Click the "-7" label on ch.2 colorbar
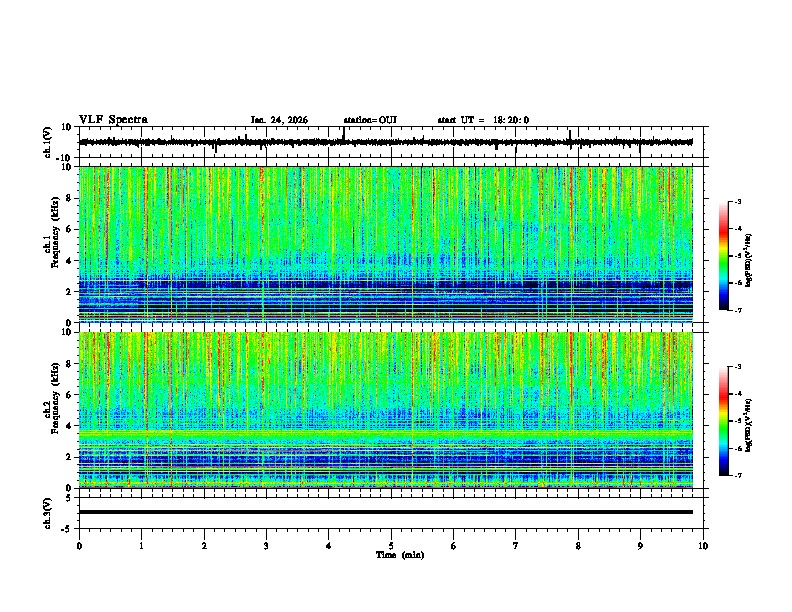The height and width of the screenshot is (612, 792). (x=737, y=475)
